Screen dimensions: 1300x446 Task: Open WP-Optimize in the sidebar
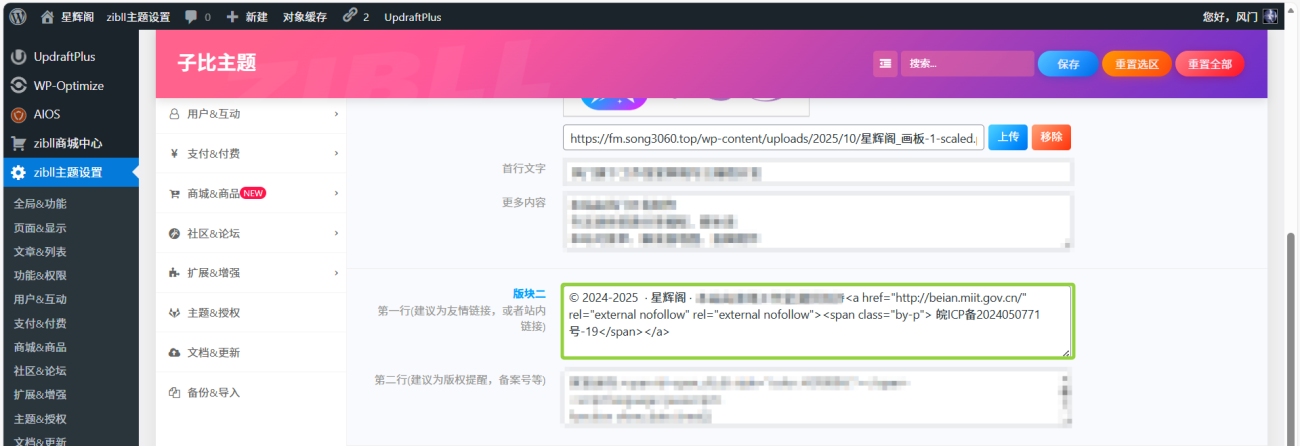[68, 86]
